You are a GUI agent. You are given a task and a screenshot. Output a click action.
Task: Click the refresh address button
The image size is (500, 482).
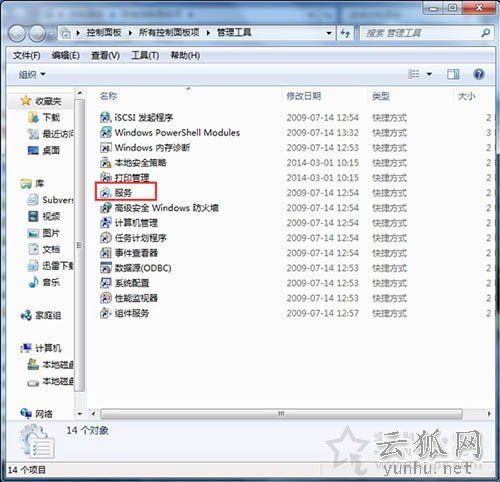click(345, 33)
